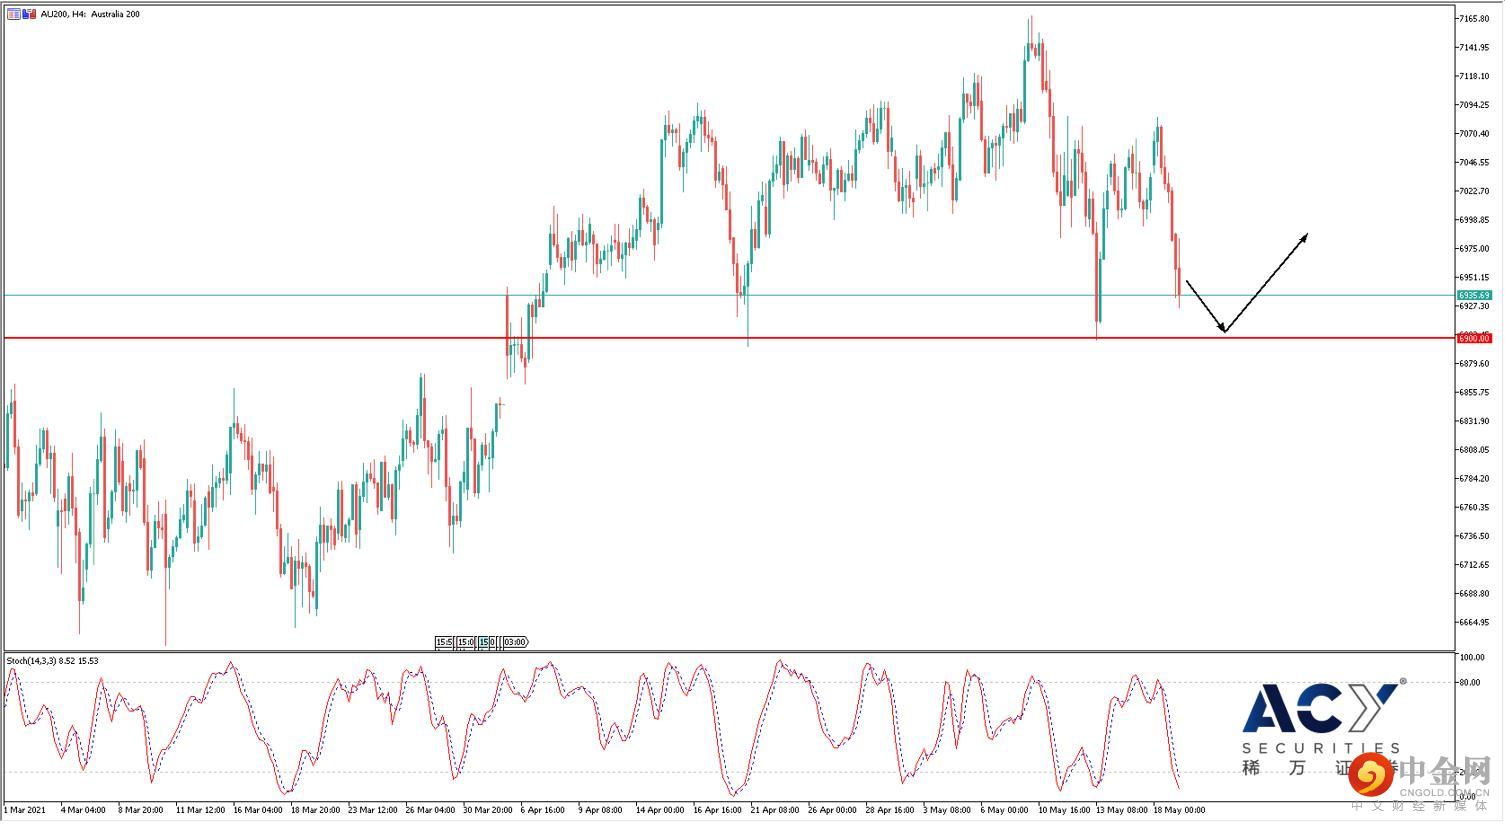Screen dimensions: 1505x824
Task: Click the 80.00 stochastic scale label
Action: (1471, 684)
